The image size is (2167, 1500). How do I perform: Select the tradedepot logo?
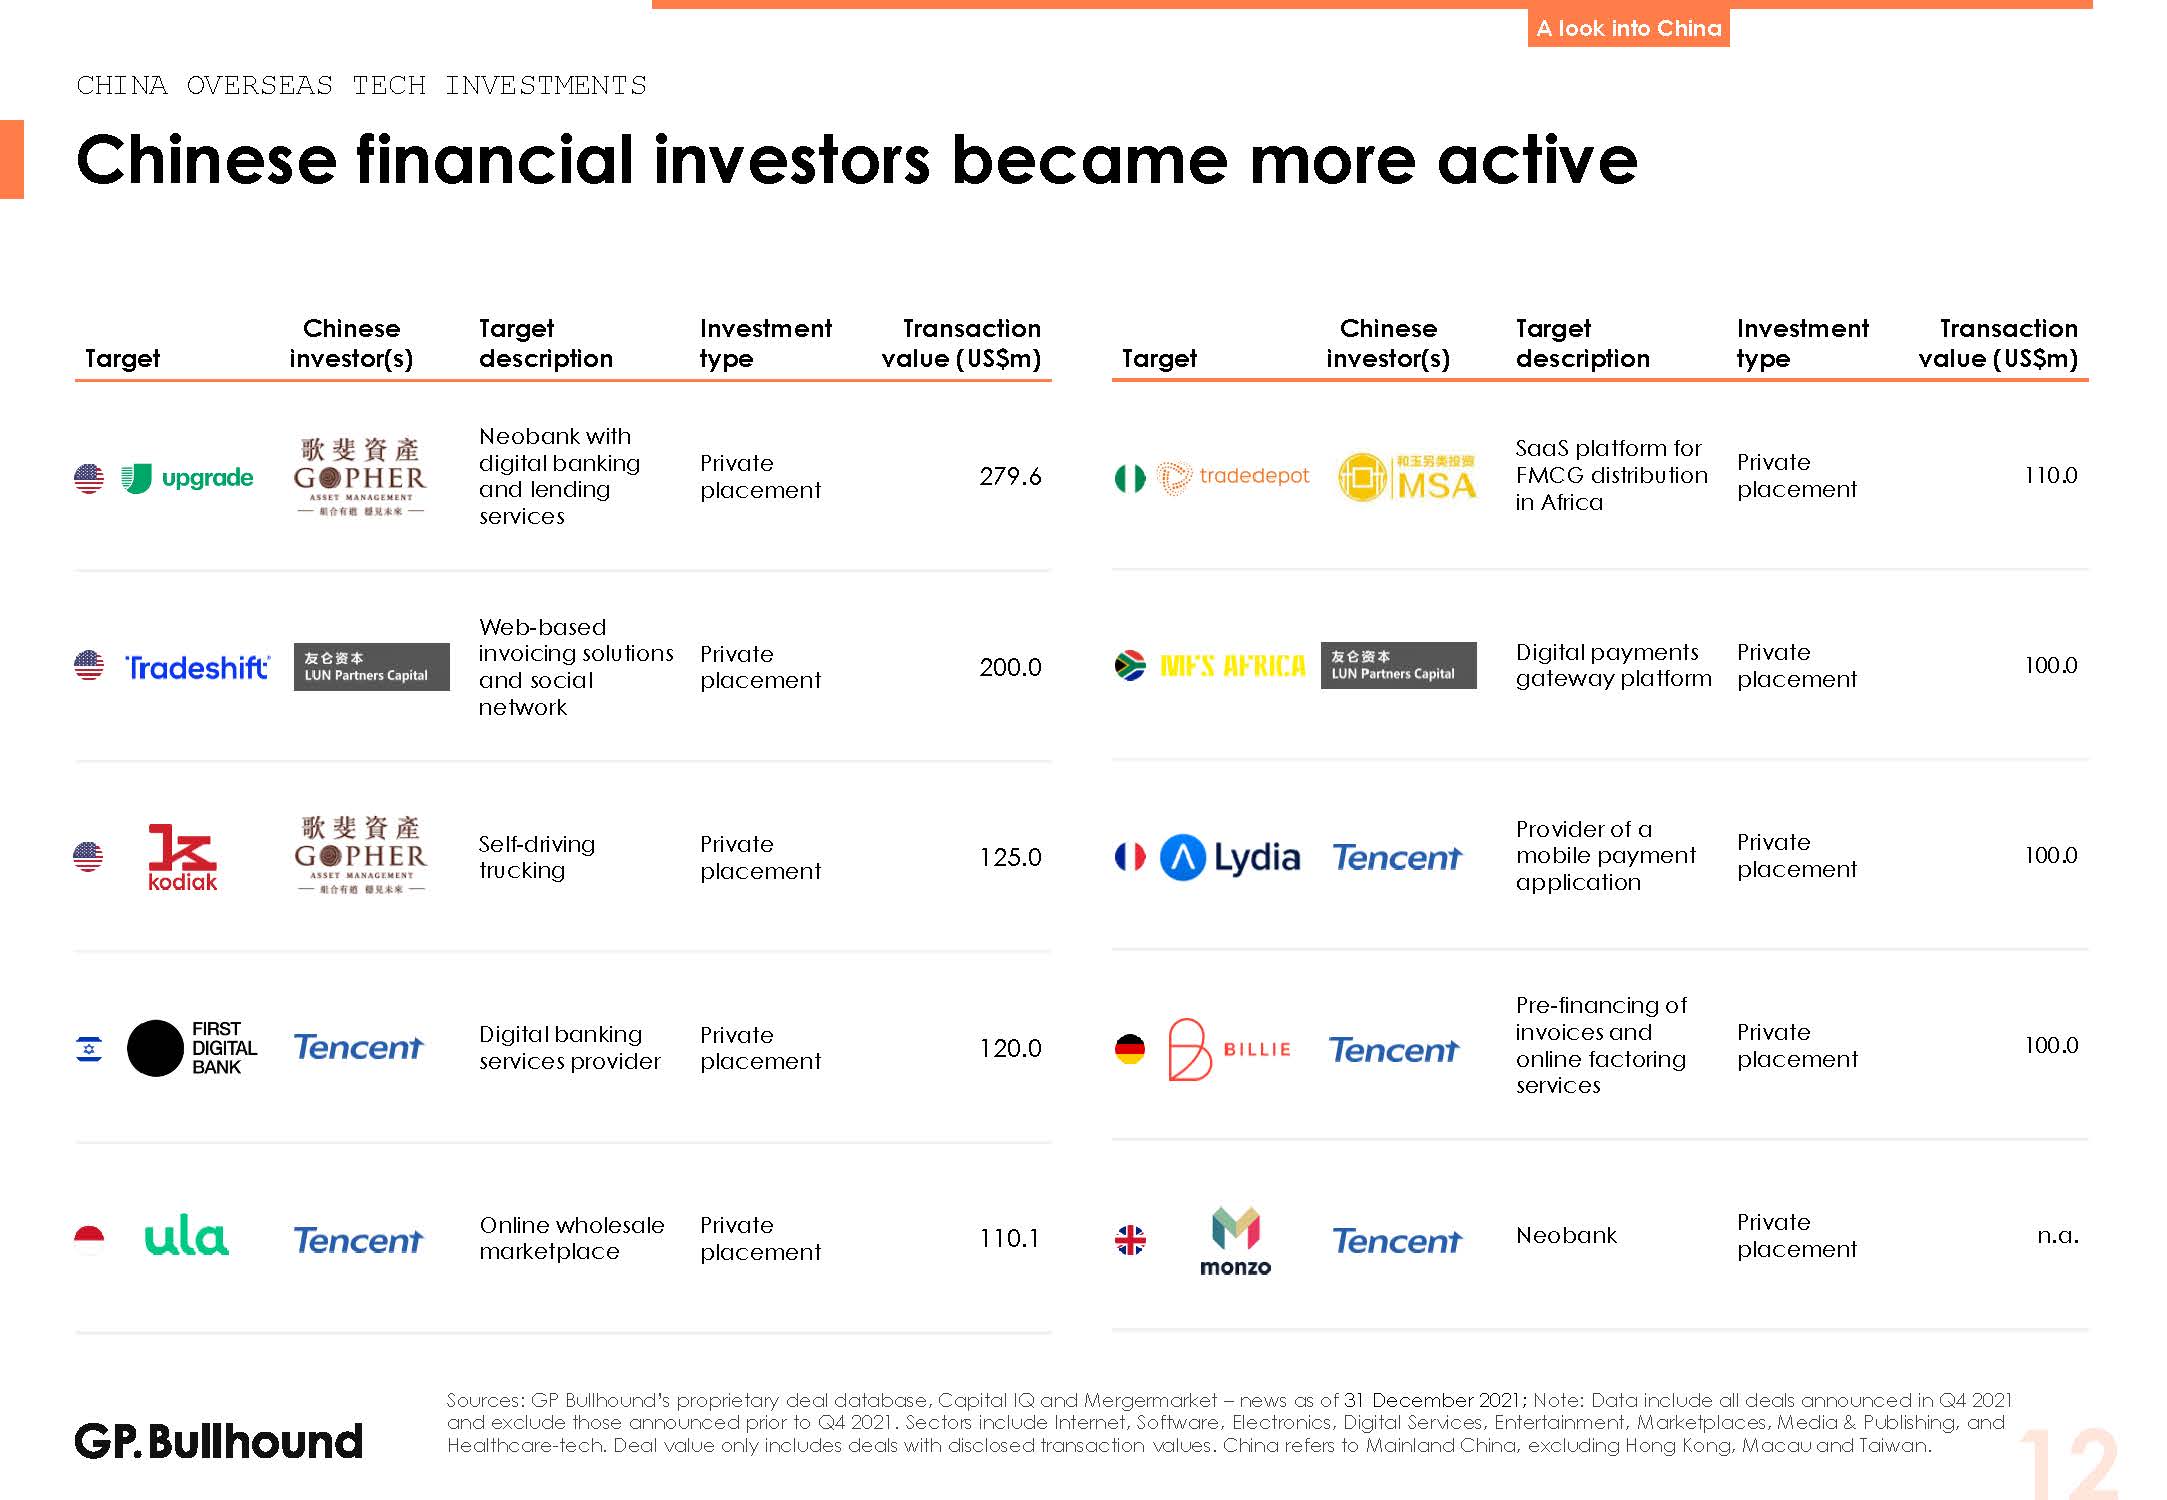1233,477
